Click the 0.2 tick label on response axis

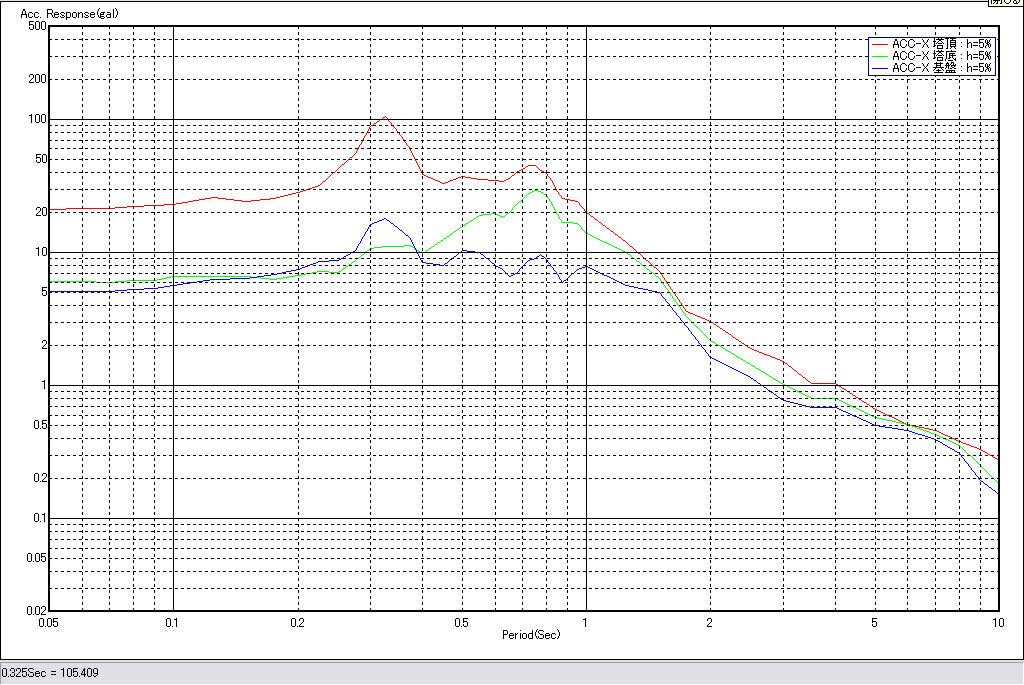click(39, 478)
